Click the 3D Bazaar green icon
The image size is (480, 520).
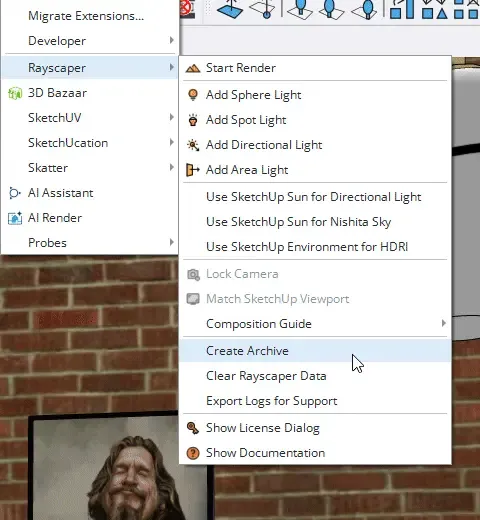pyautogui.click(x=15, y=93)
